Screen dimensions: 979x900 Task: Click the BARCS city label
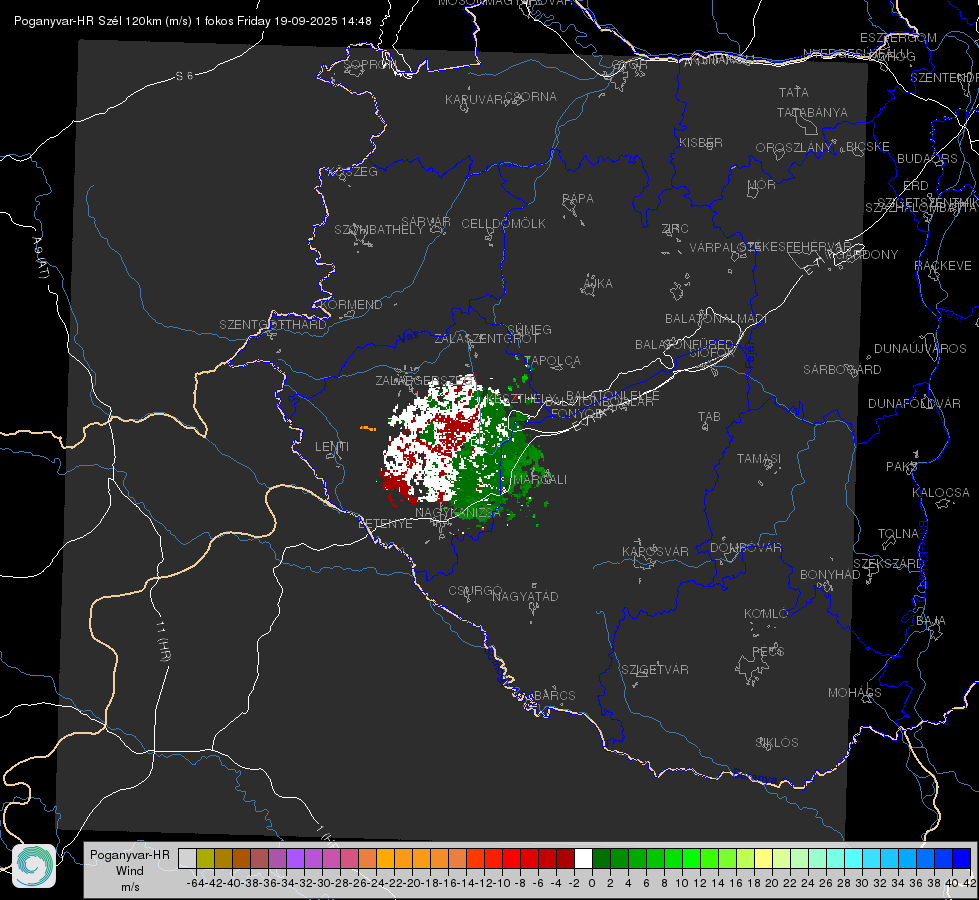coord(555,696)
